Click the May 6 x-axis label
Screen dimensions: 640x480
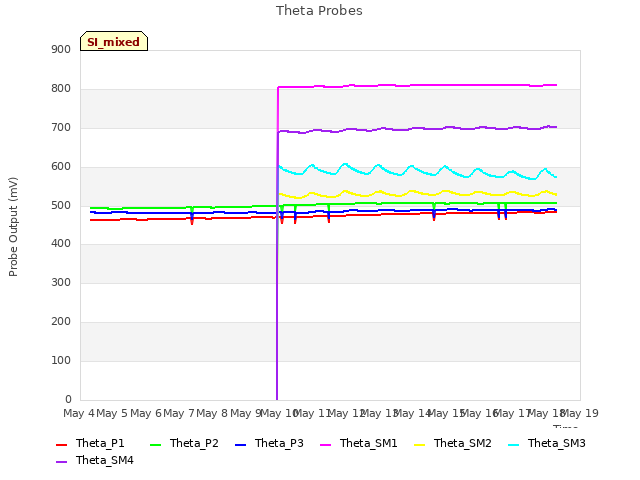[146, 413]
